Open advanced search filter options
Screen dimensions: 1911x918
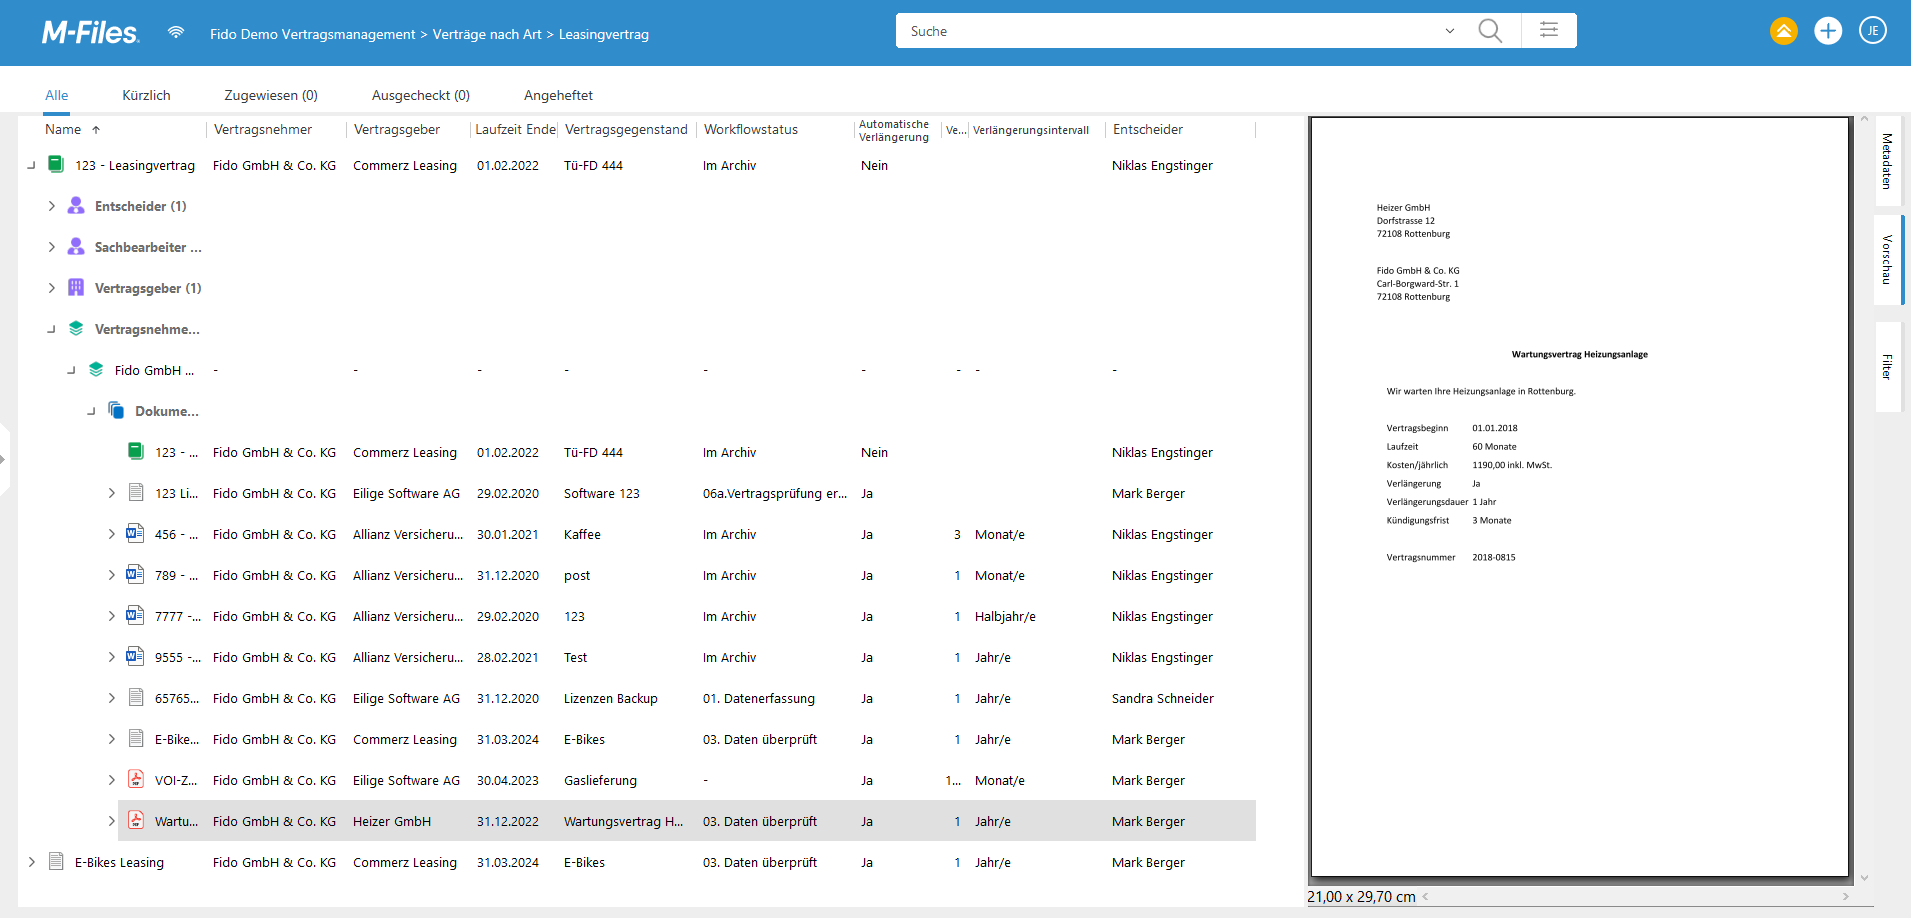coord(1548,31)
